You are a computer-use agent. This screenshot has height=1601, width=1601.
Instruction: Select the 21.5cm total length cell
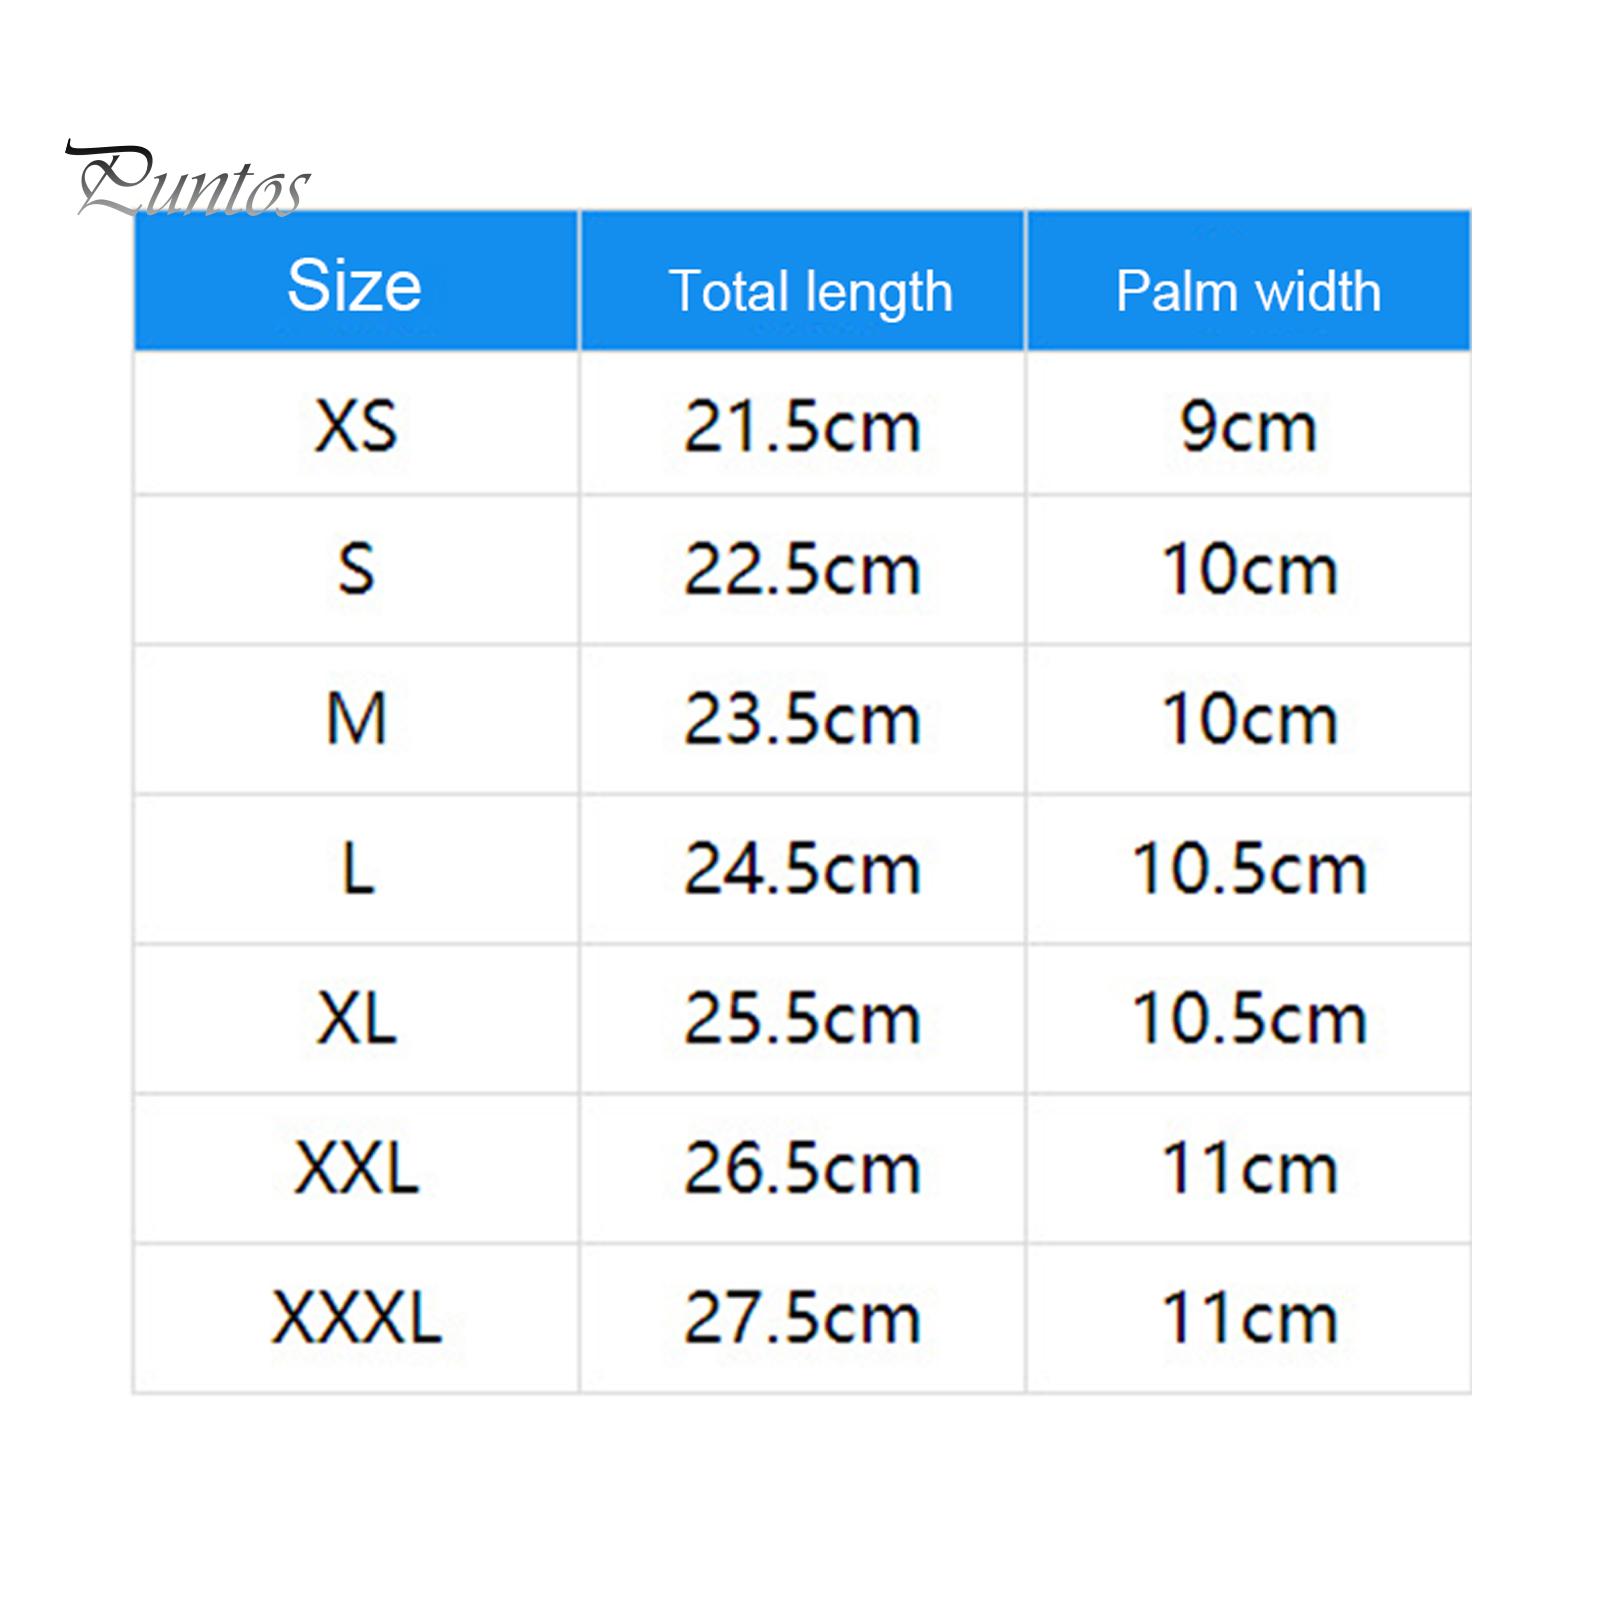click(802, 427)
